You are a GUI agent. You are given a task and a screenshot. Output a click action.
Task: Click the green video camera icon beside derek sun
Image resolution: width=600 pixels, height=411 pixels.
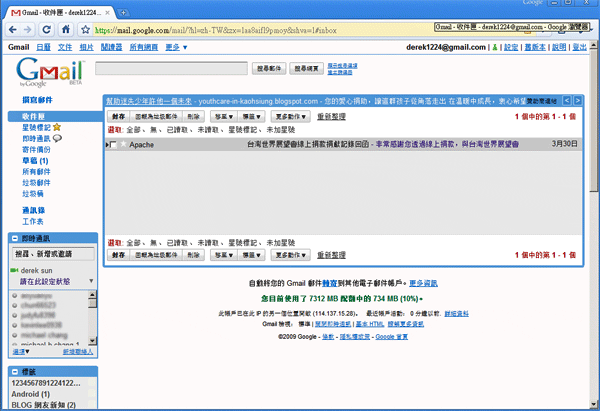pos(15,270)
